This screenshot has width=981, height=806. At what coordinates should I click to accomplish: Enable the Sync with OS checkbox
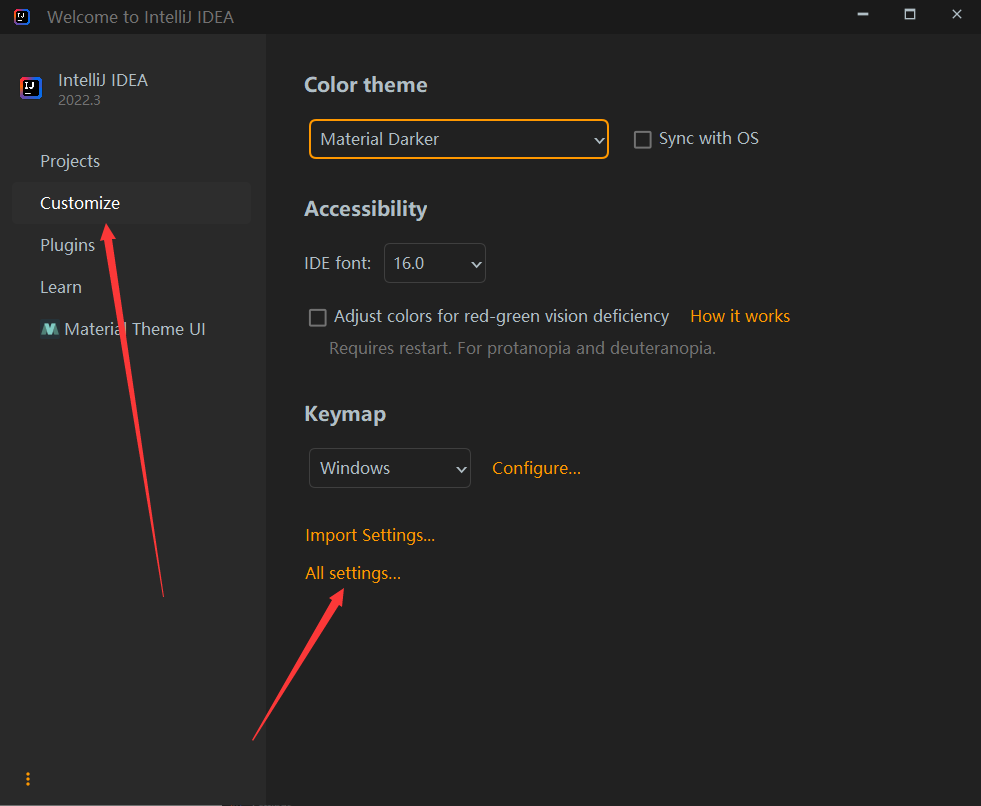(643, 139)
